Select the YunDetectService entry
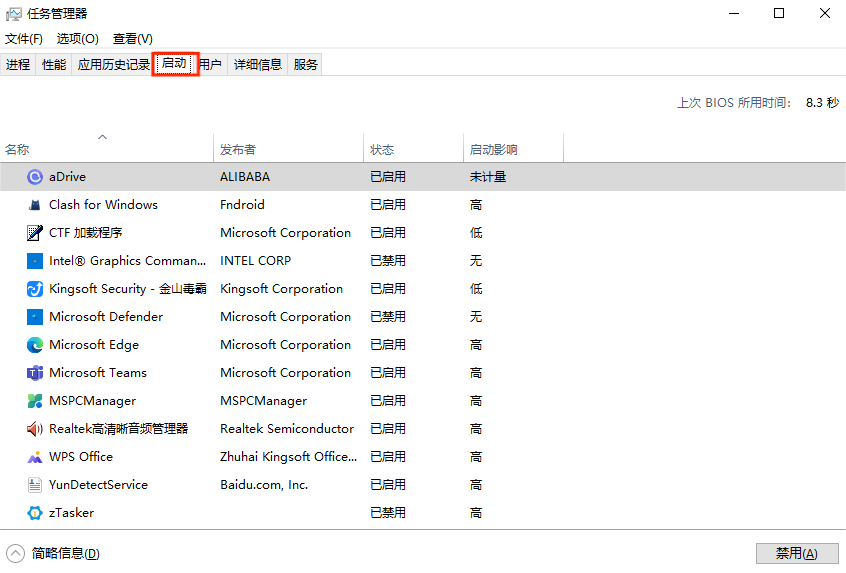Viewport: 846px width, 573px height. click(98, 485)
